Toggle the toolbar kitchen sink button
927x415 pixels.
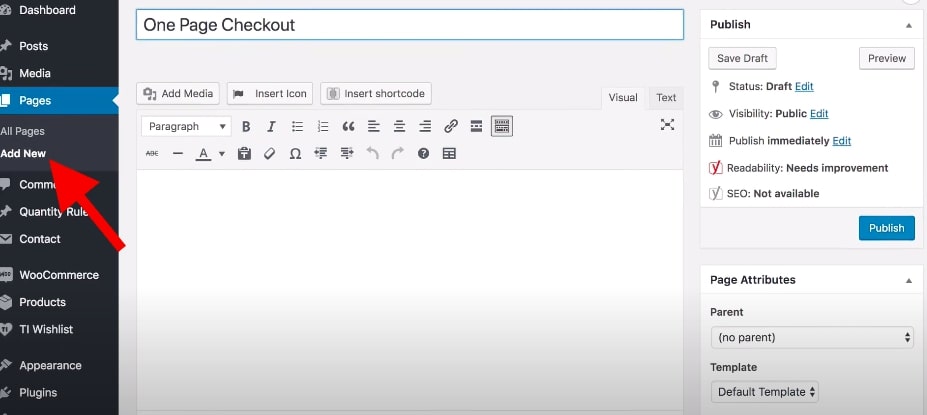pyautogui.click(x=502, y=126)
